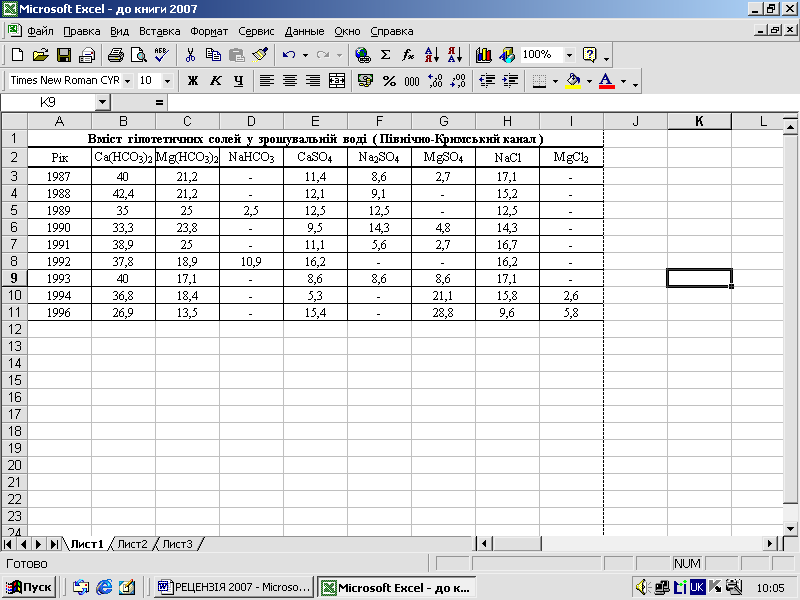Click the Internet Explorer quick launch icon

click(104, 587)
